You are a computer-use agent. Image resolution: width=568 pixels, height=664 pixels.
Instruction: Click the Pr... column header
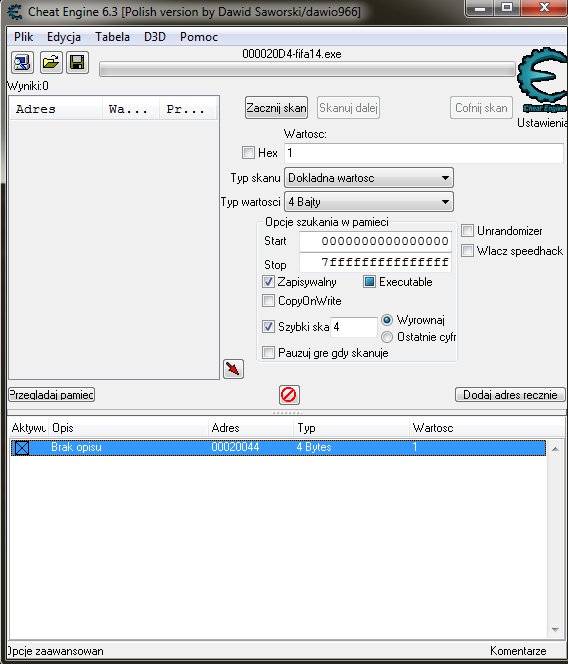point(188,109)
